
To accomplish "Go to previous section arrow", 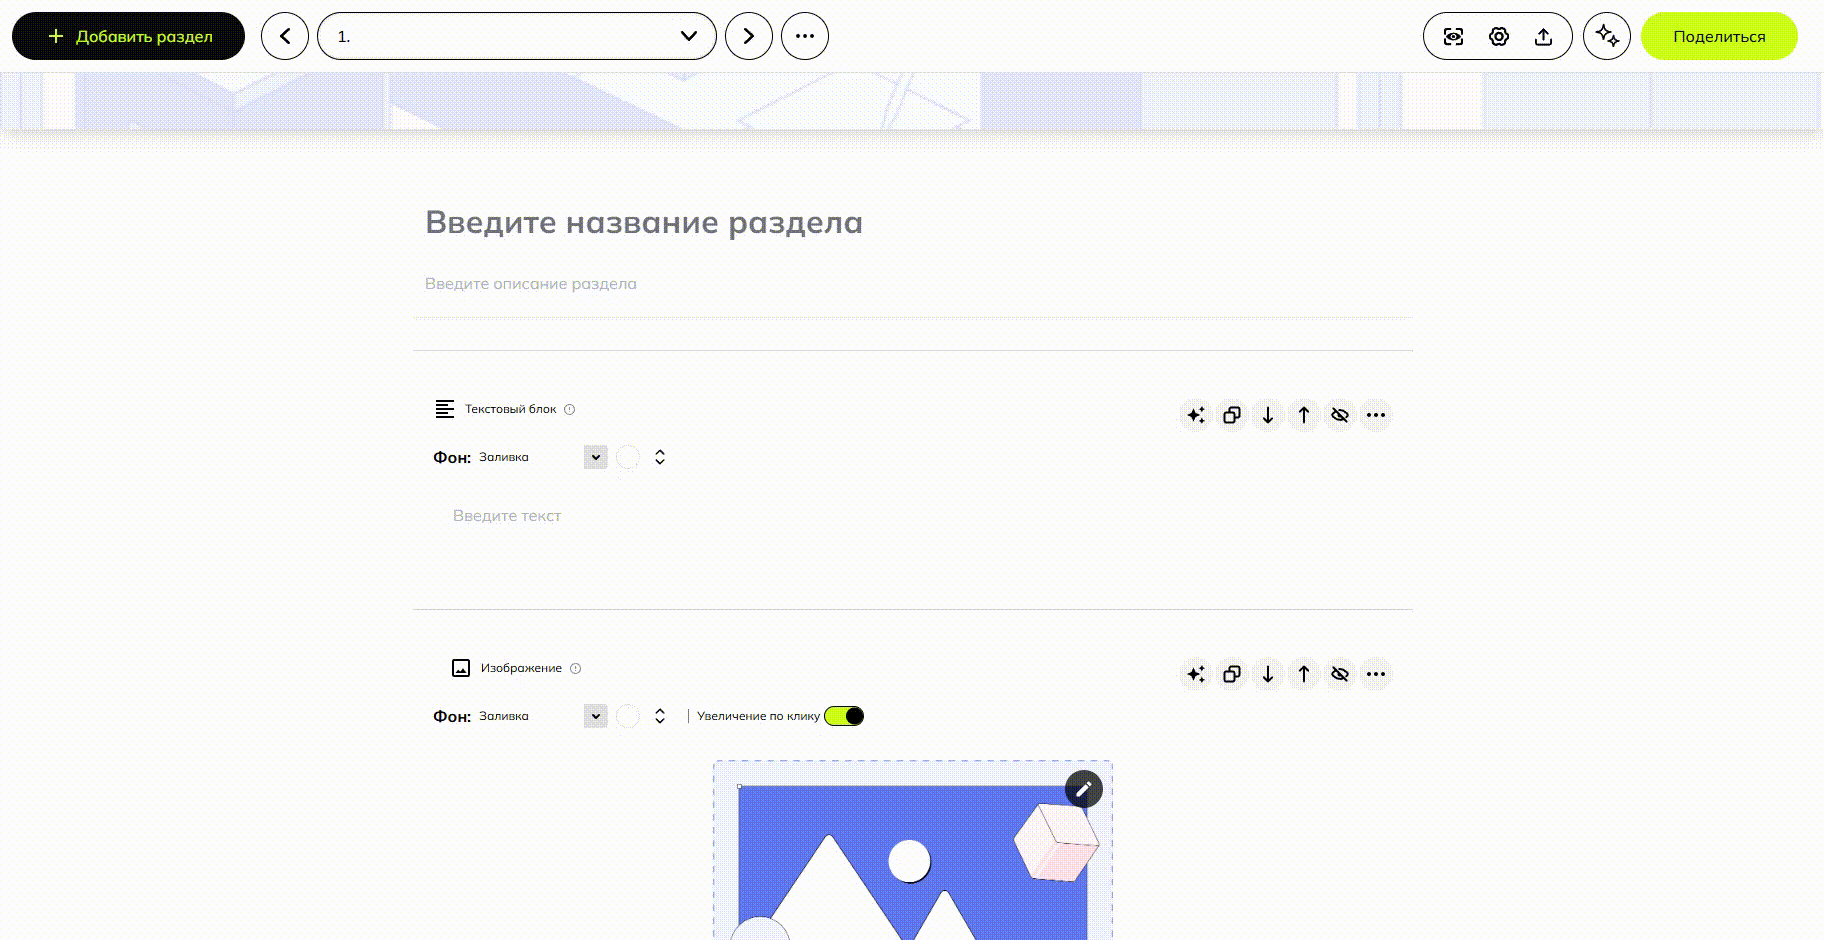I will point(285,36).
